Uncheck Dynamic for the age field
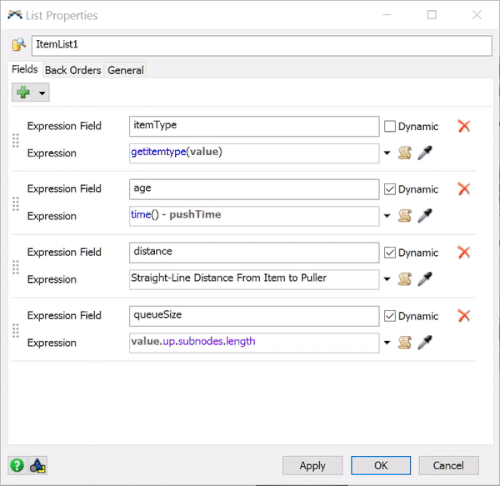The width and height of the screenshot is (500, 486). click(390, 189)
